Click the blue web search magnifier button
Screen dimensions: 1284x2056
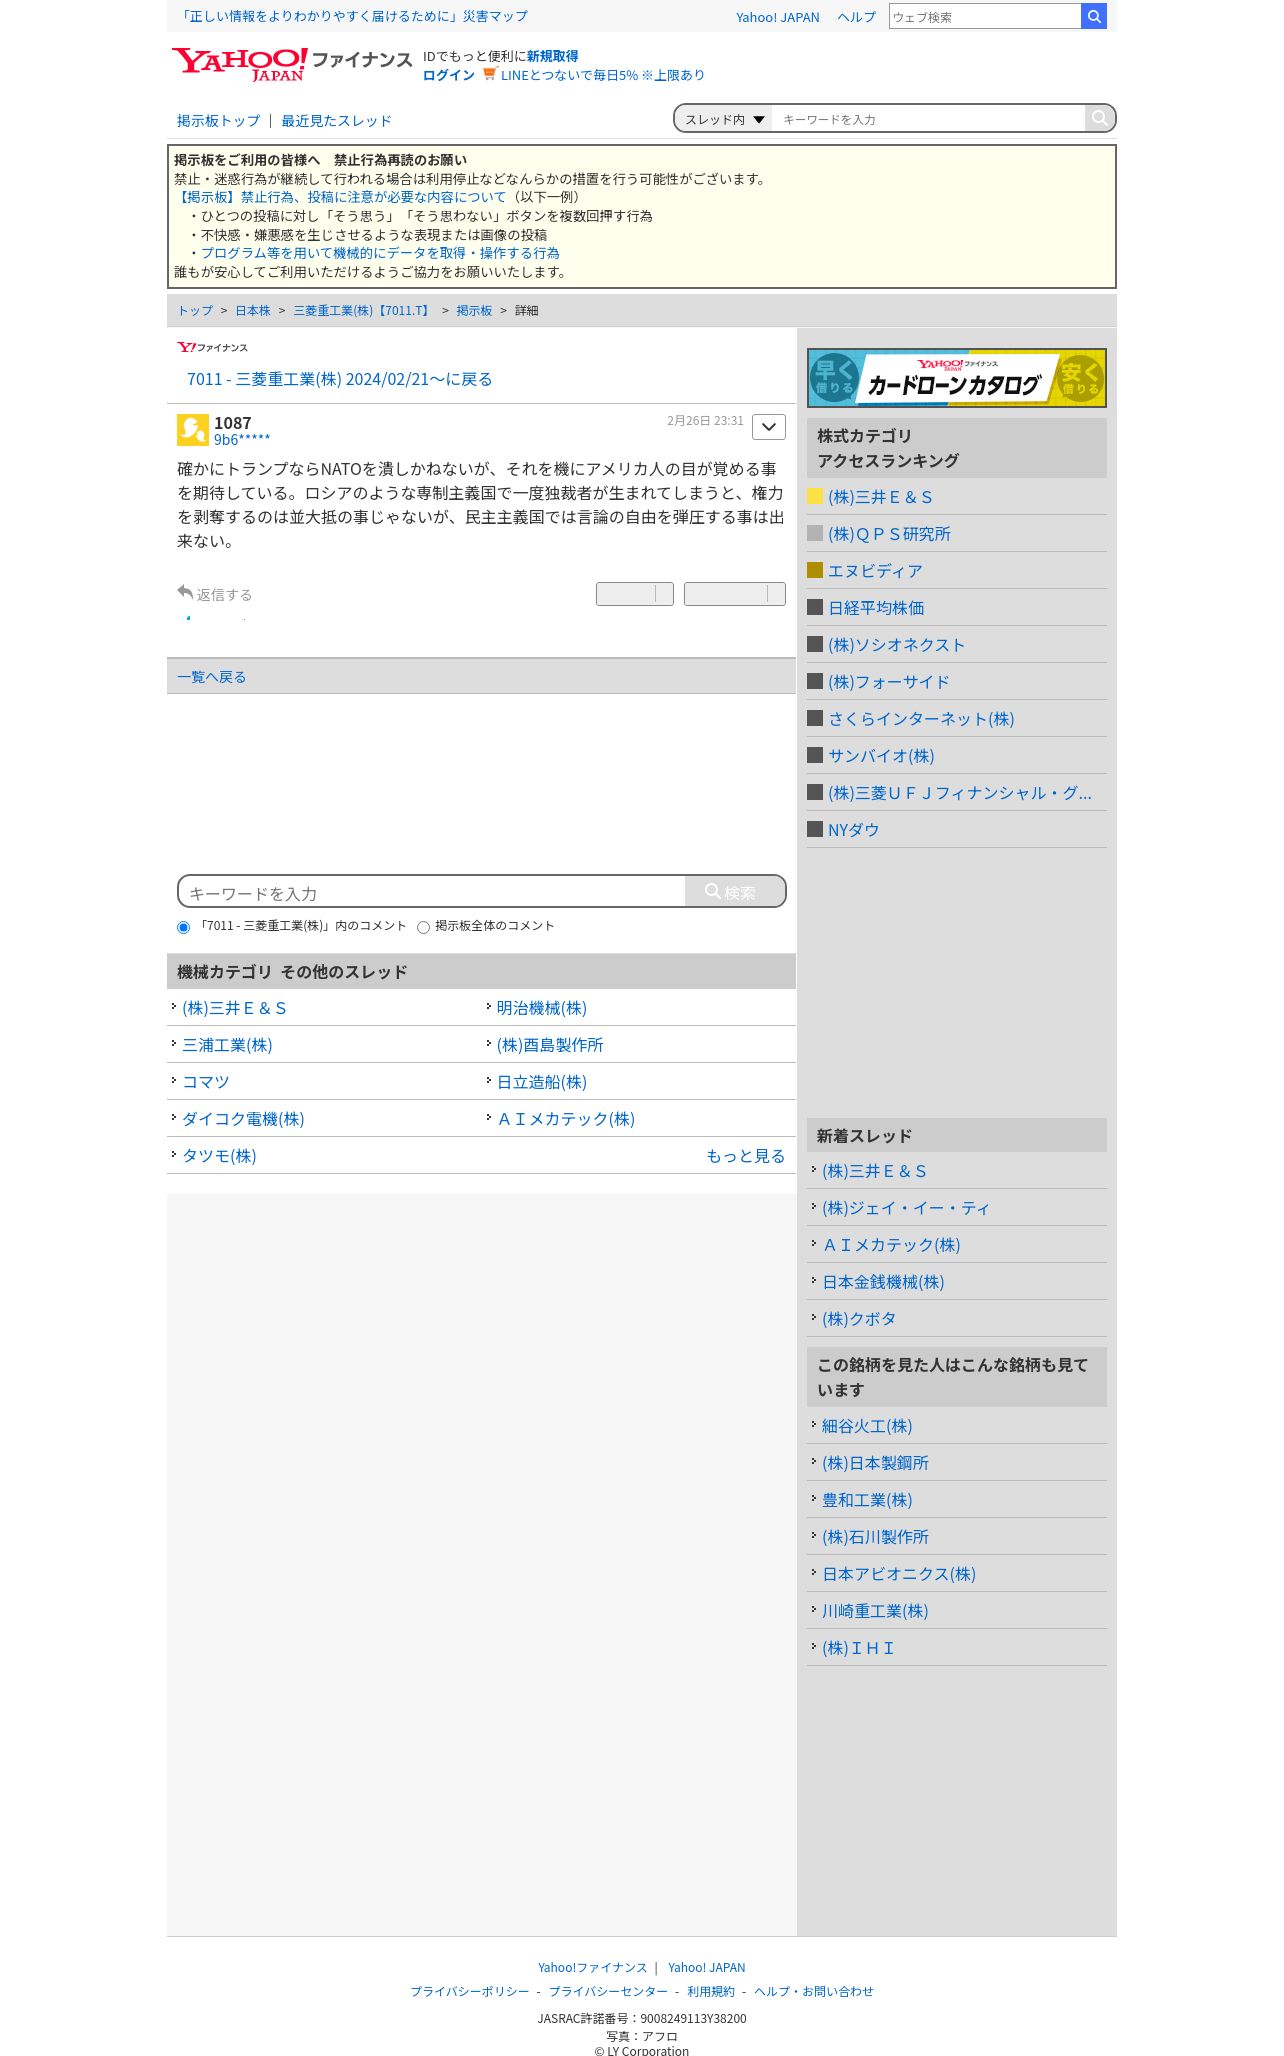point(1094,16)
